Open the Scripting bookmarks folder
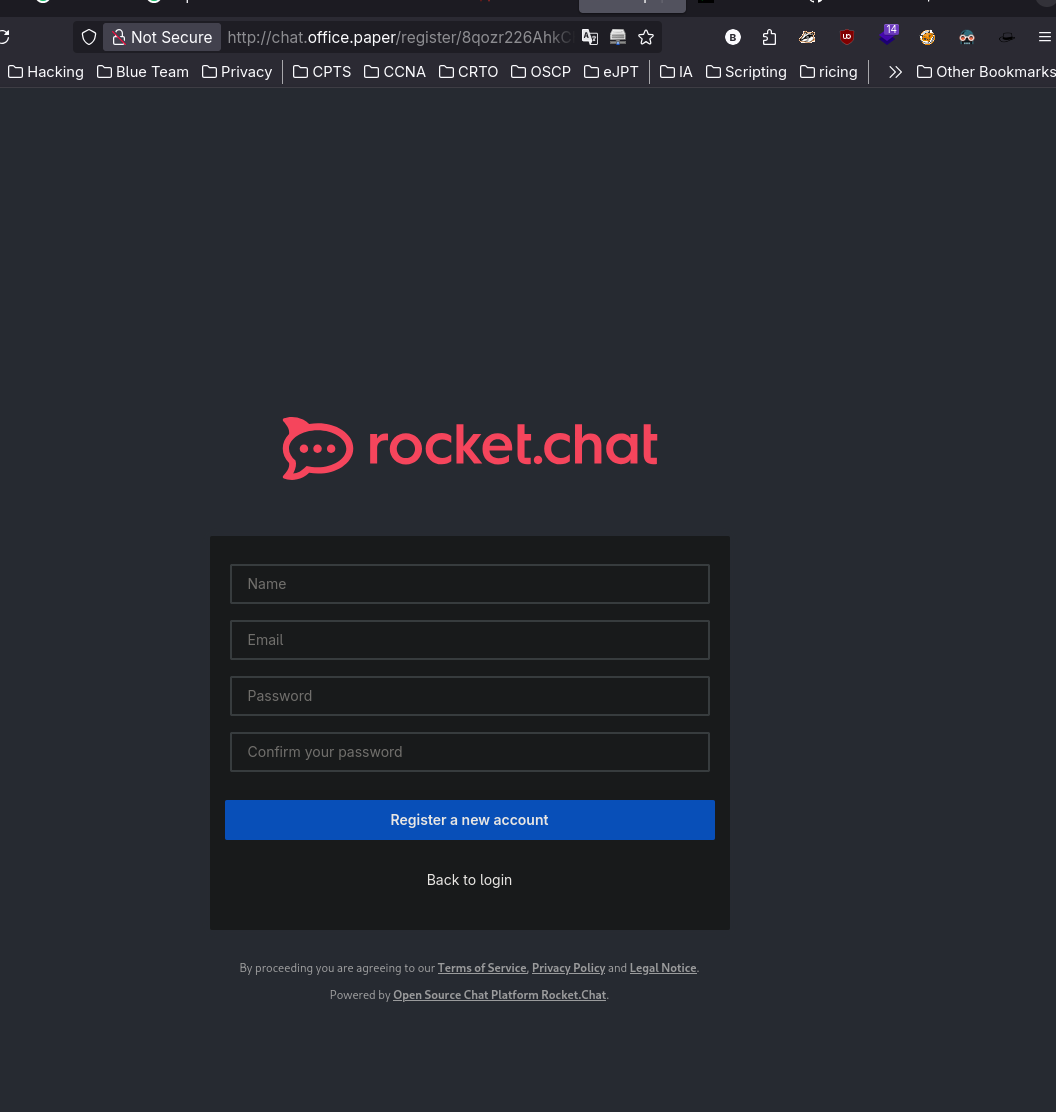 coord(746,72)
